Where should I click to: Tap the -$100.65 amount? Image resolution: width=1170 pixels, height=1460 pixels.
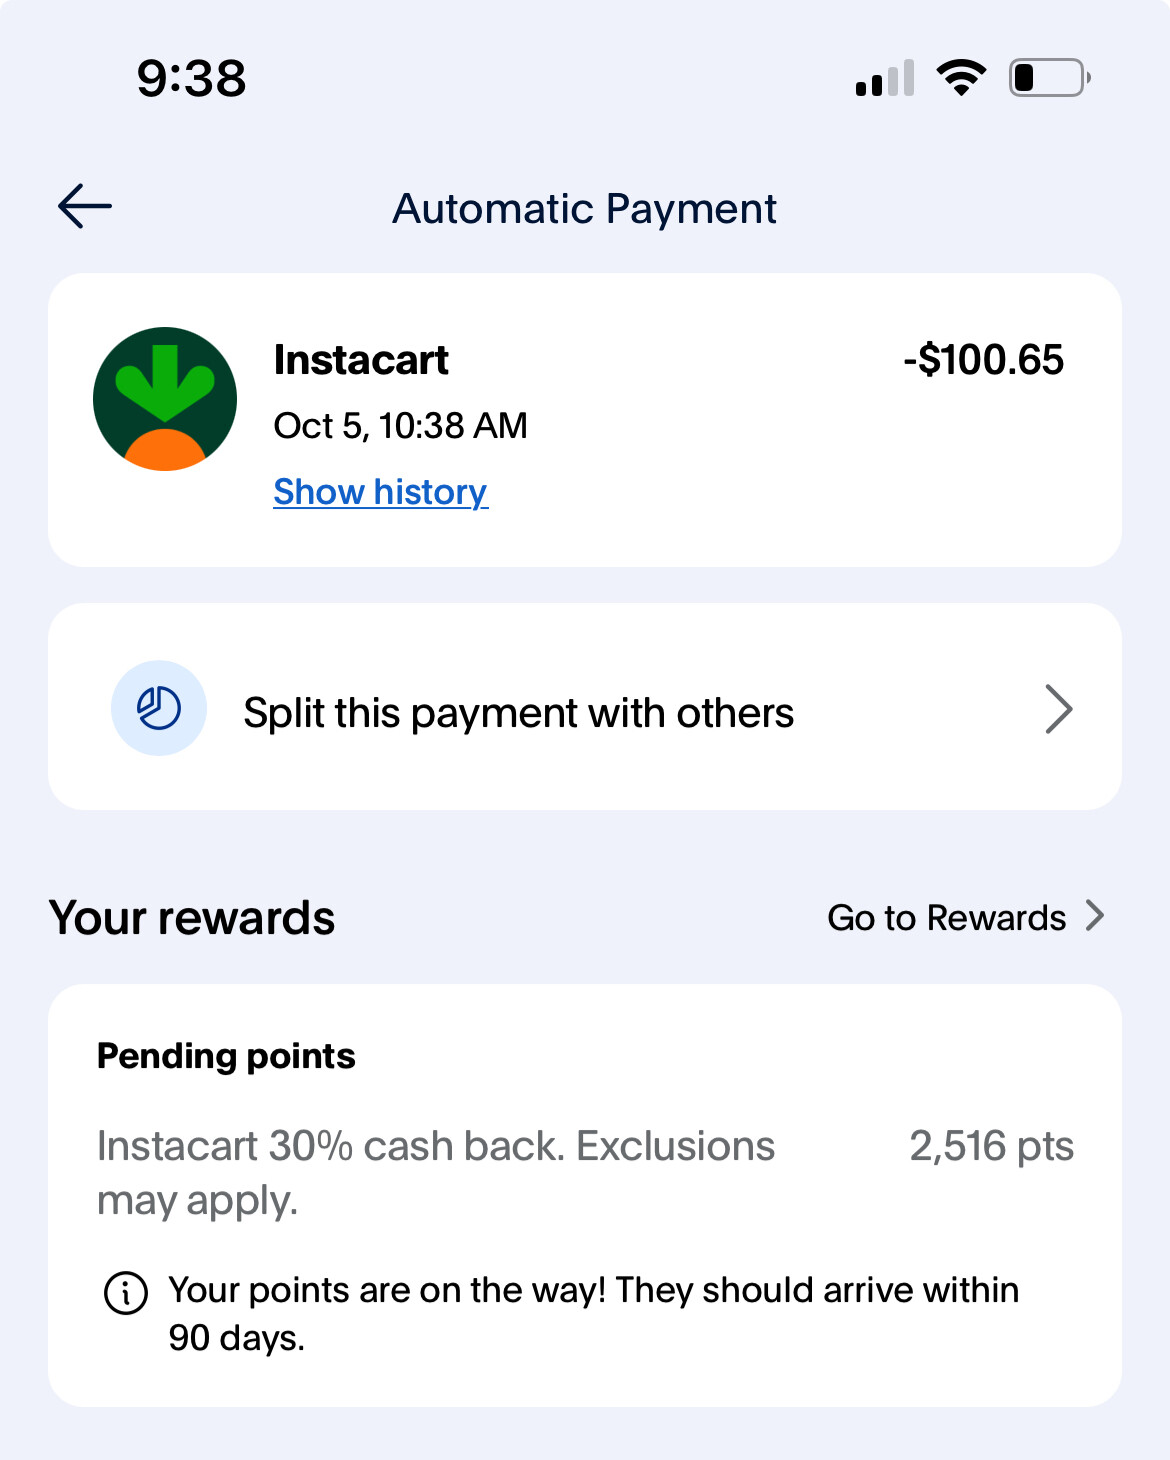[983, 360]
